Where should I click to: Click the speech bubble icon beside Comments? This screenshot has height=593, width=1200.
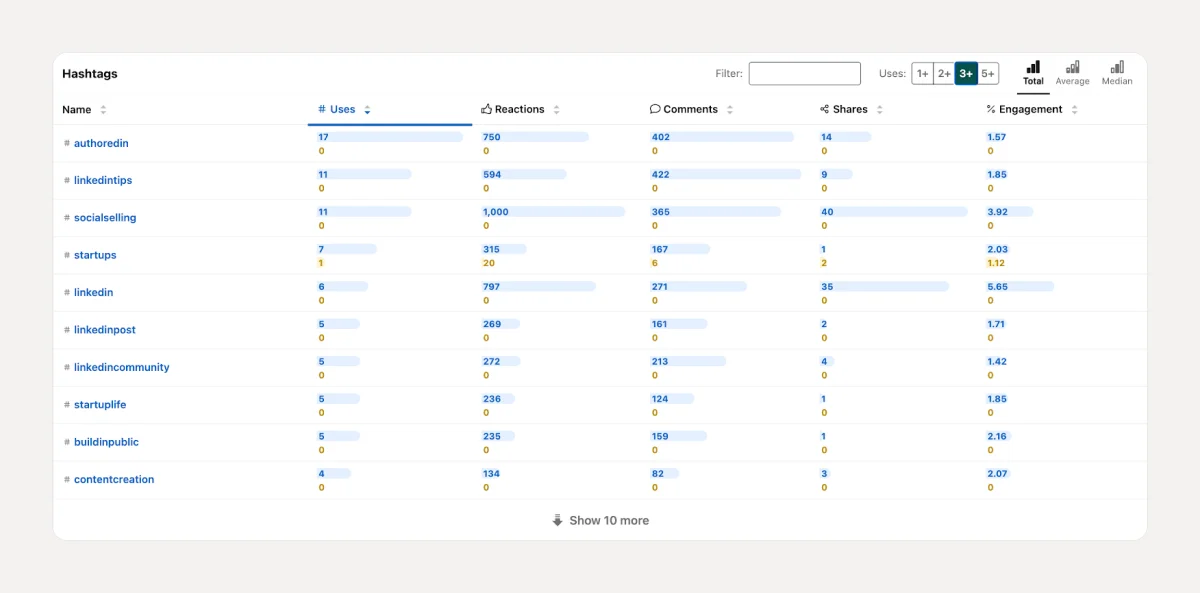point(655,109)
